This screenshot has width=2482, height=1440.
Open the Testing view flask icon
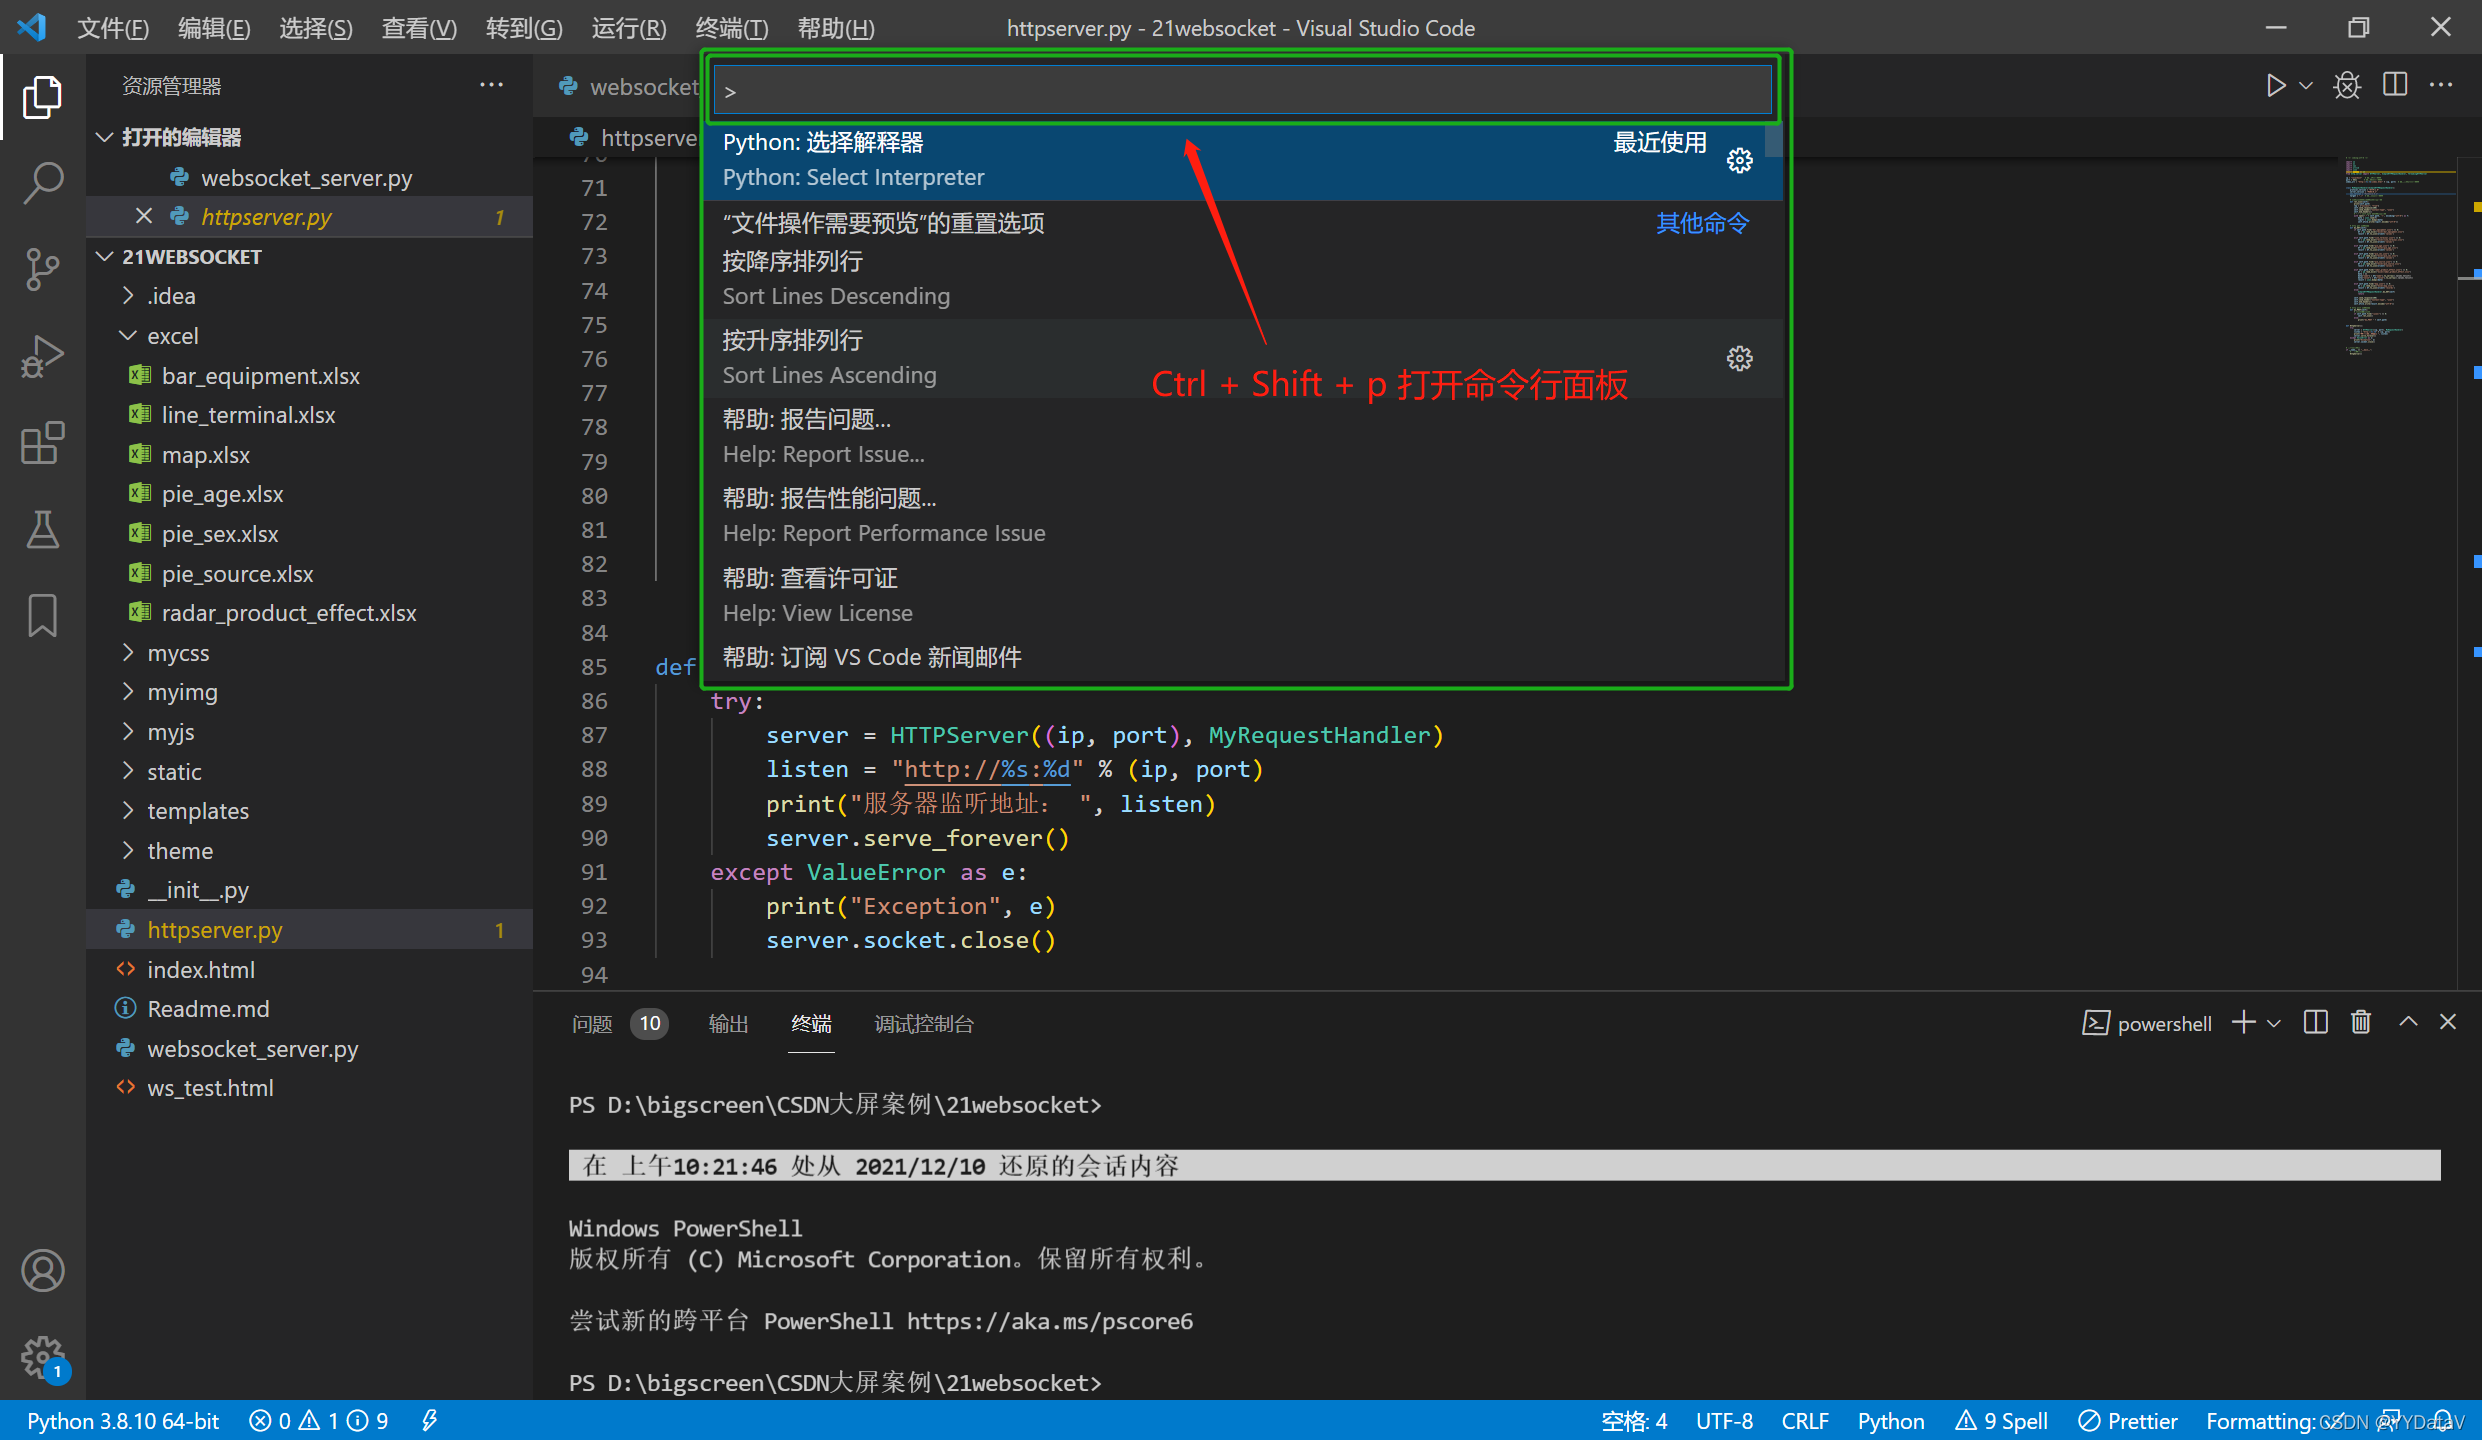click(x=42, y=529)
